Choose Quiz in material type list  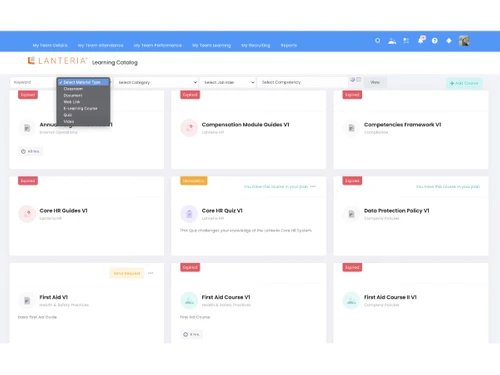tap(83, 115)
